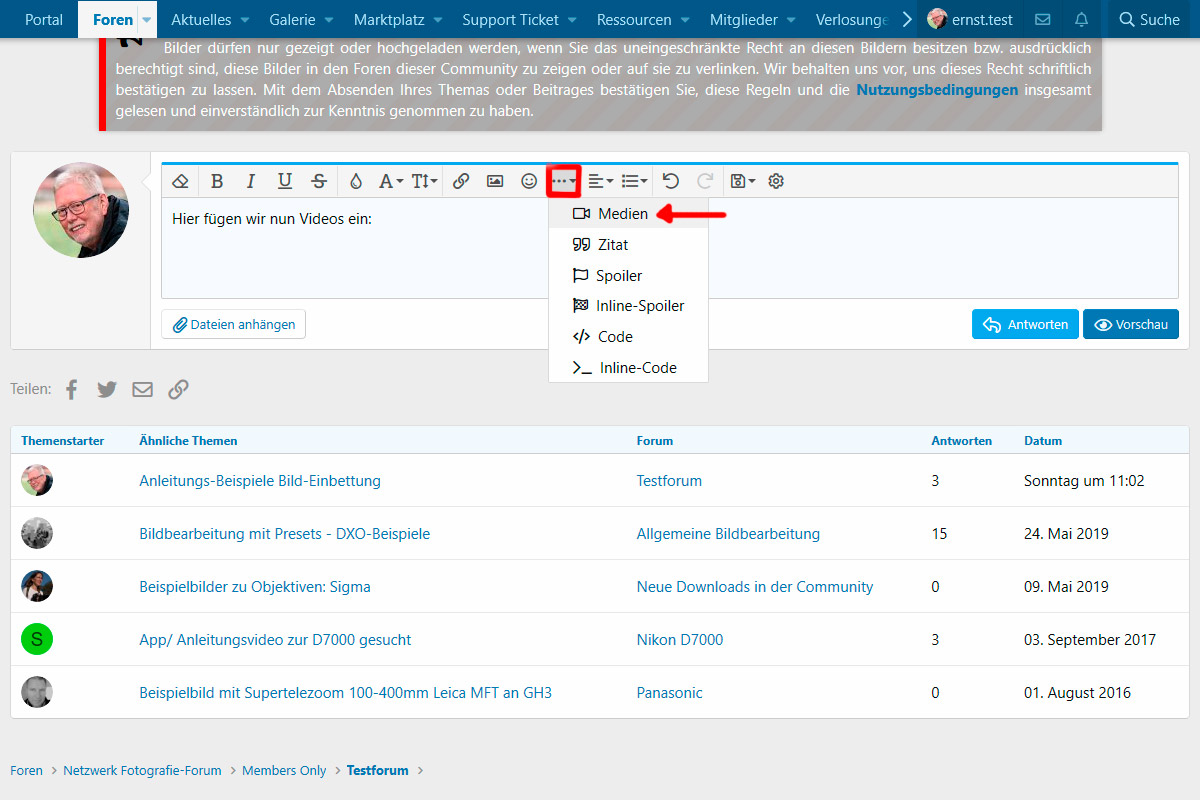The image size is (1200, 800).
Task: Click the Vorschau preview button
Action: click(1131, 324)
